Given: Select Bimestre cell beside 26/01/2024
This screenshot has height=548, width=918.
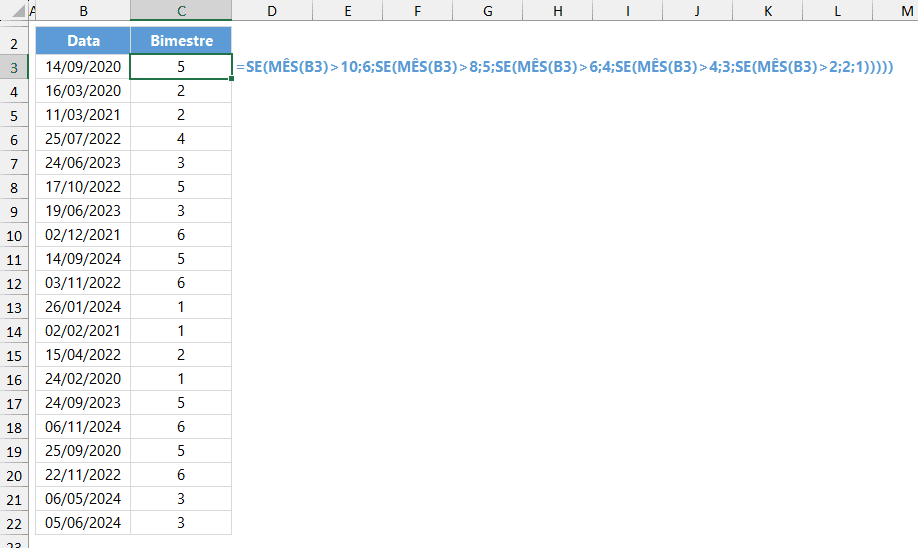Looking at the screenshot, I should click(x=181, y=307).
